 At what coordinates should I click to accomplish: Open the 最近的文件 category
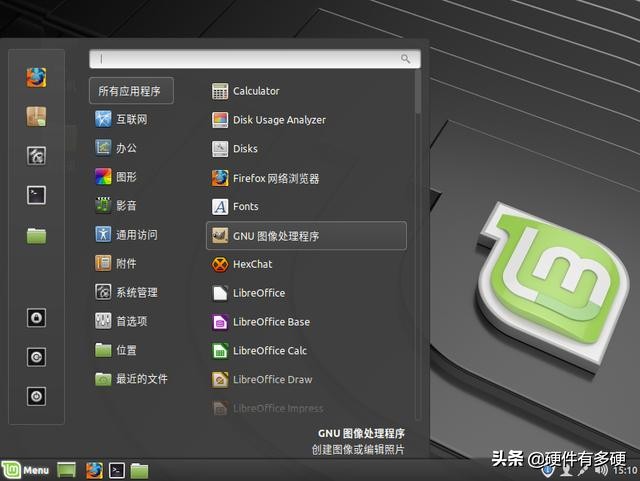click(x=131, y=379)
